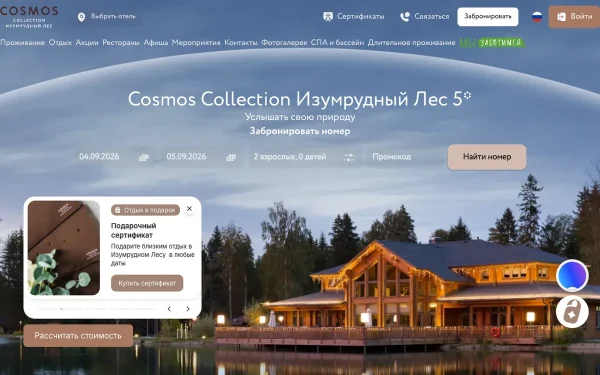Switch language via Russian flag icon
The image size is (600, 375).
pos(537,17)
